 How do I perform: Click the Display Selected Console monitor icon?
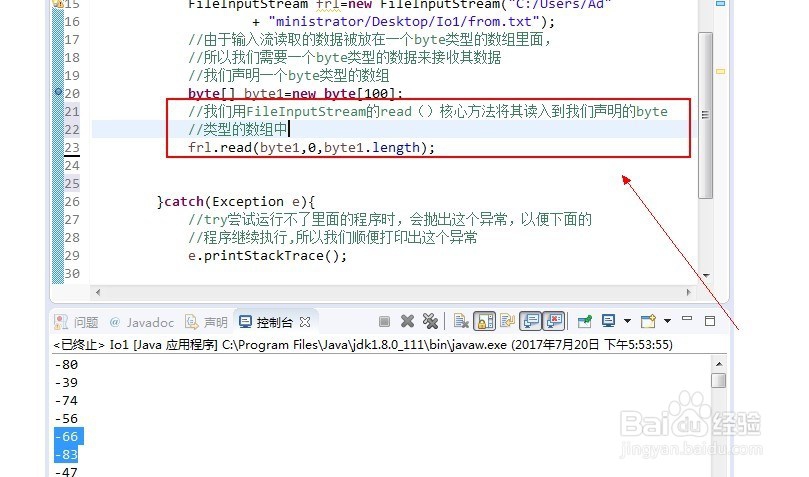pyautogui.click(x=609, y=321)
